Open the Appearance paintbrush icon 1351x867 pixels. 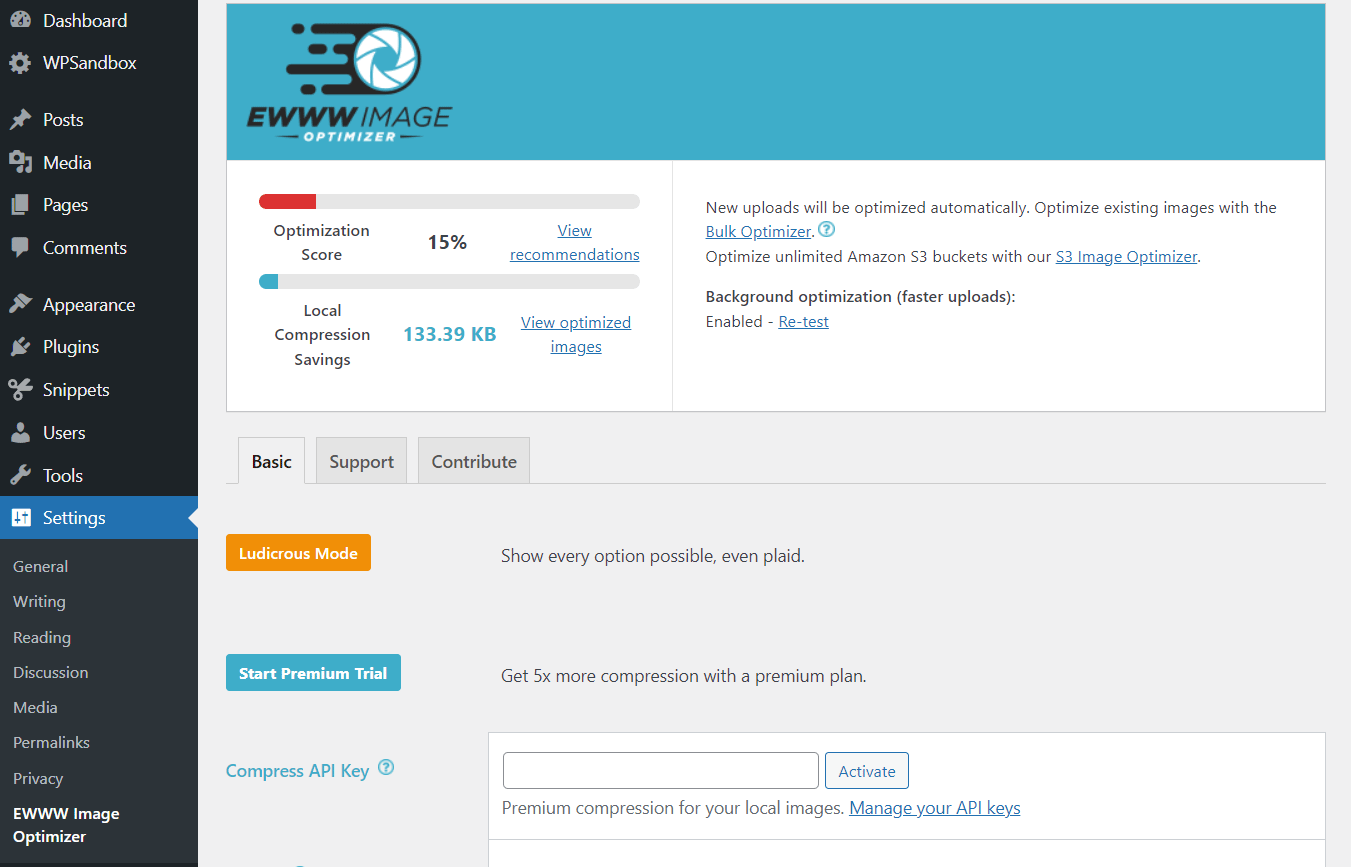tap(22, 303)
